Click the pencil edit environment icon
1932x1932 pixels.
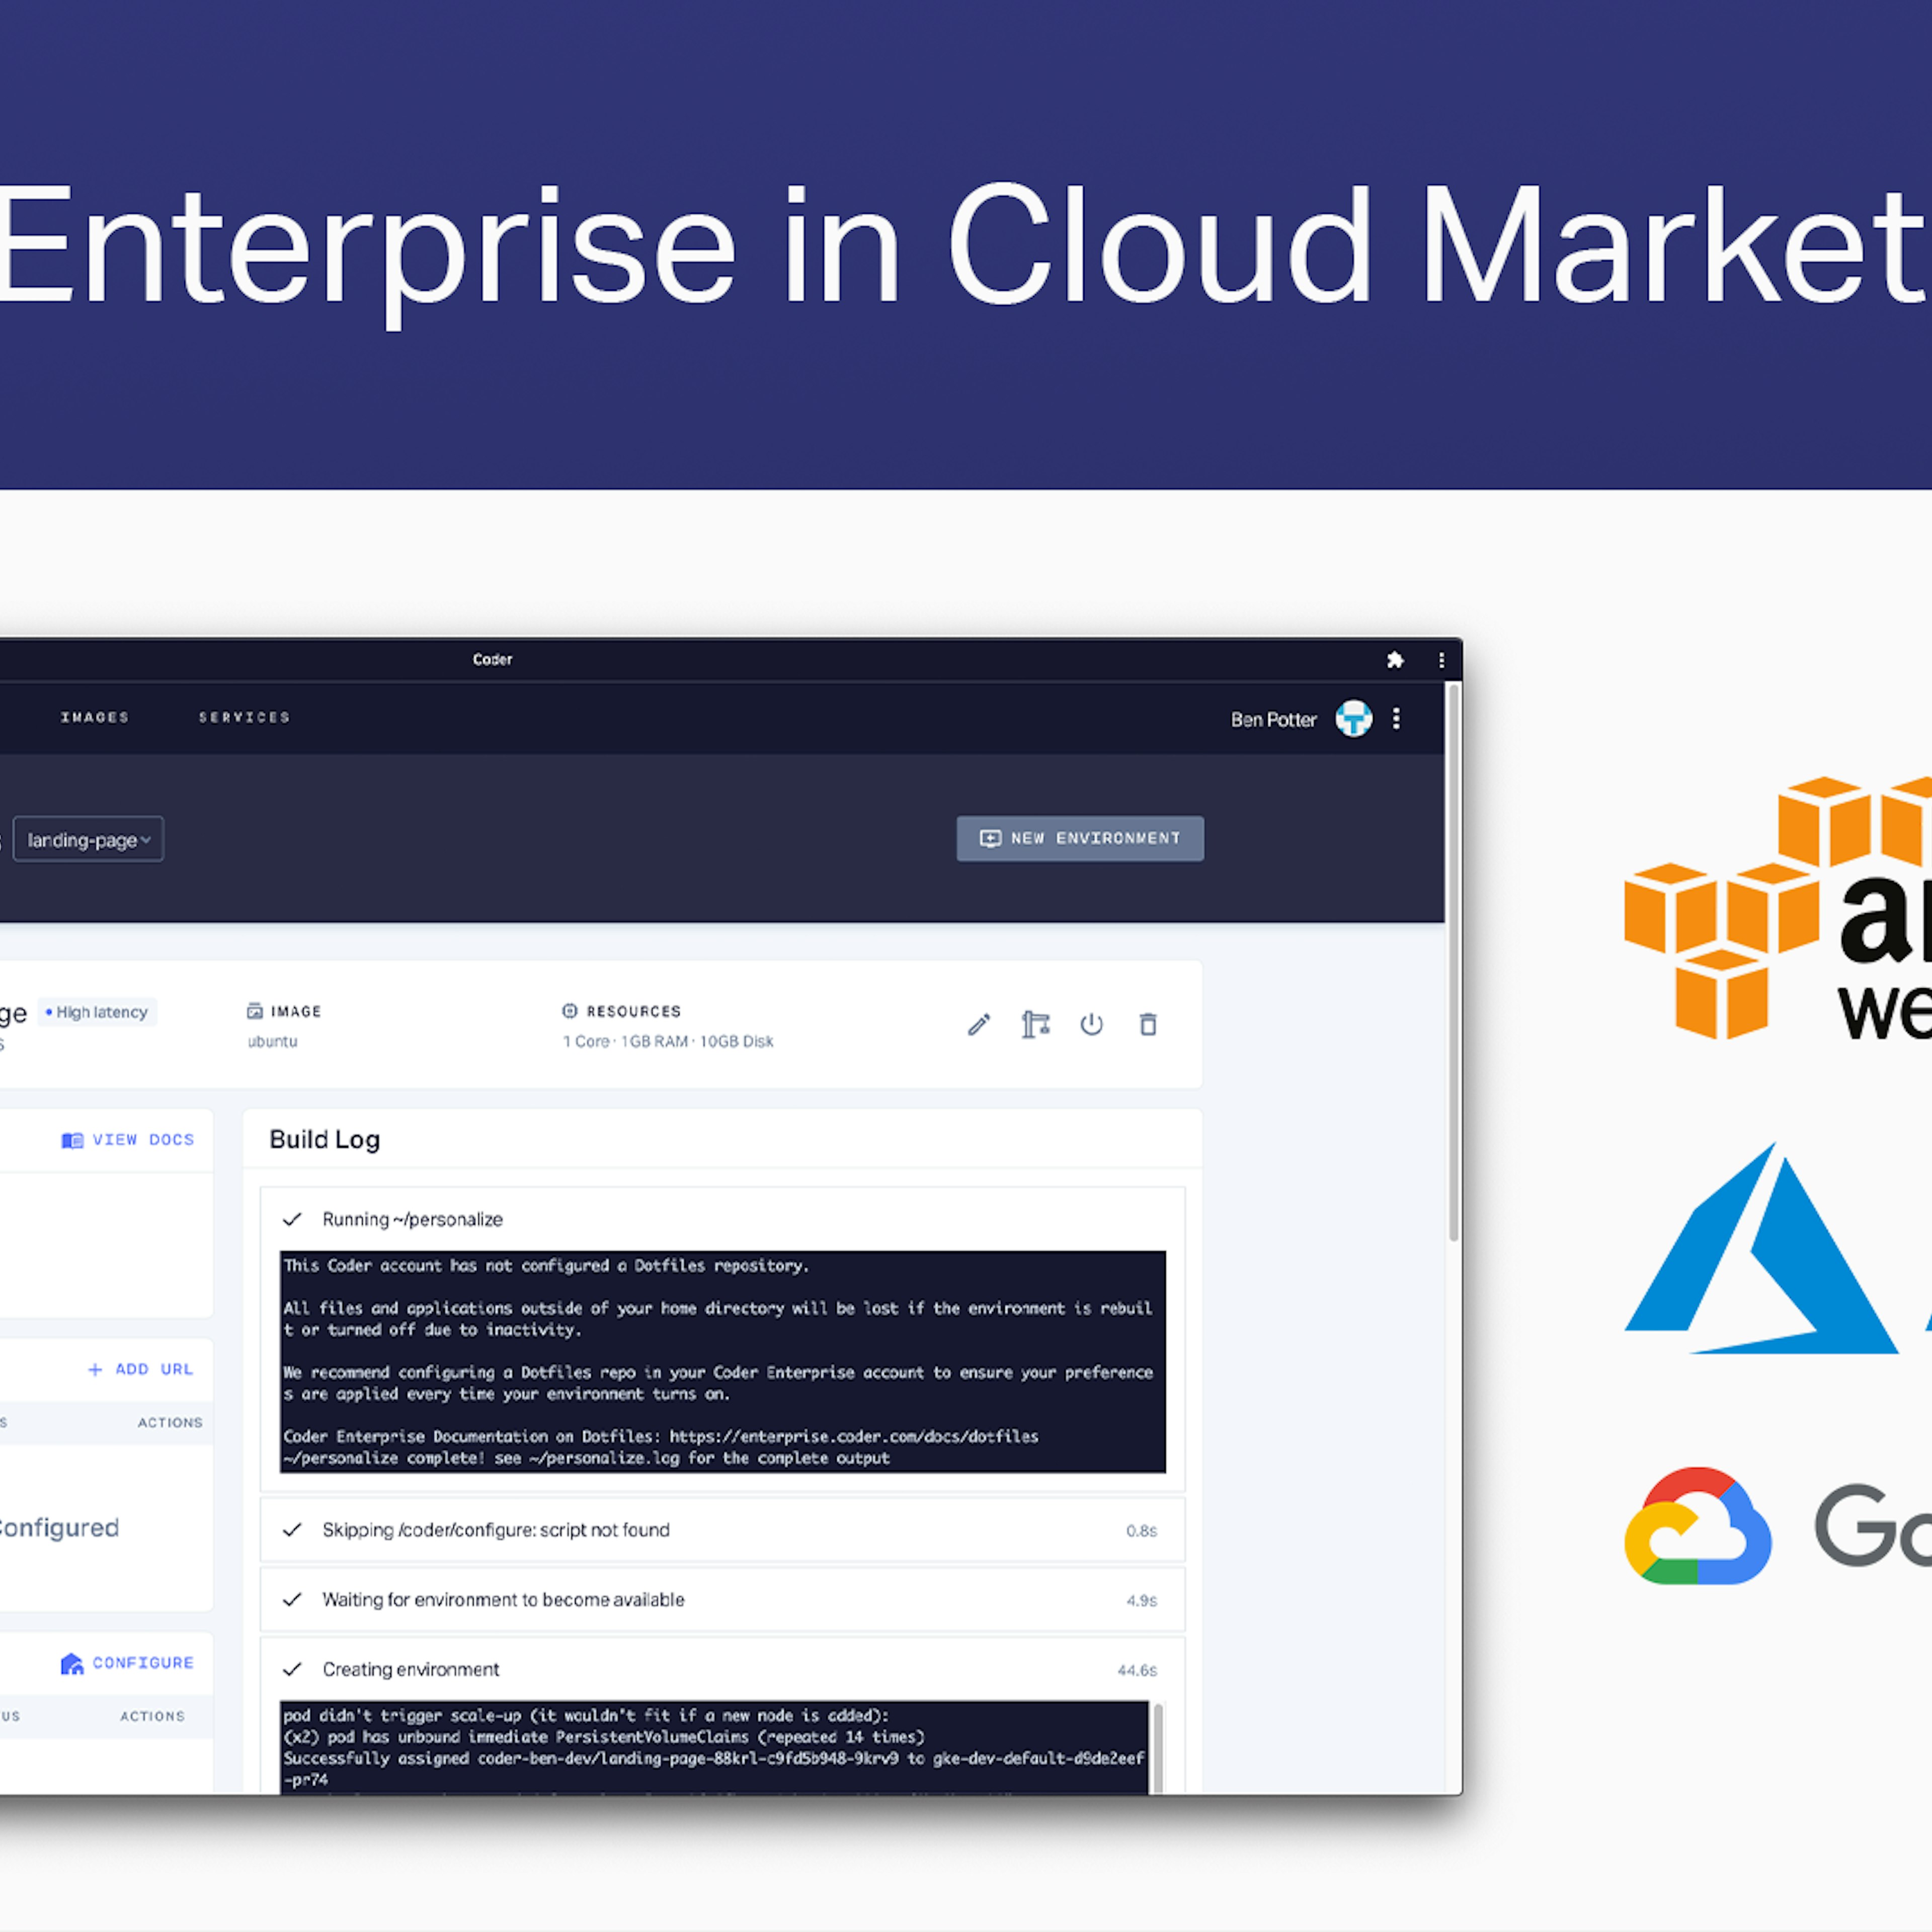(x=979, y=1025)
